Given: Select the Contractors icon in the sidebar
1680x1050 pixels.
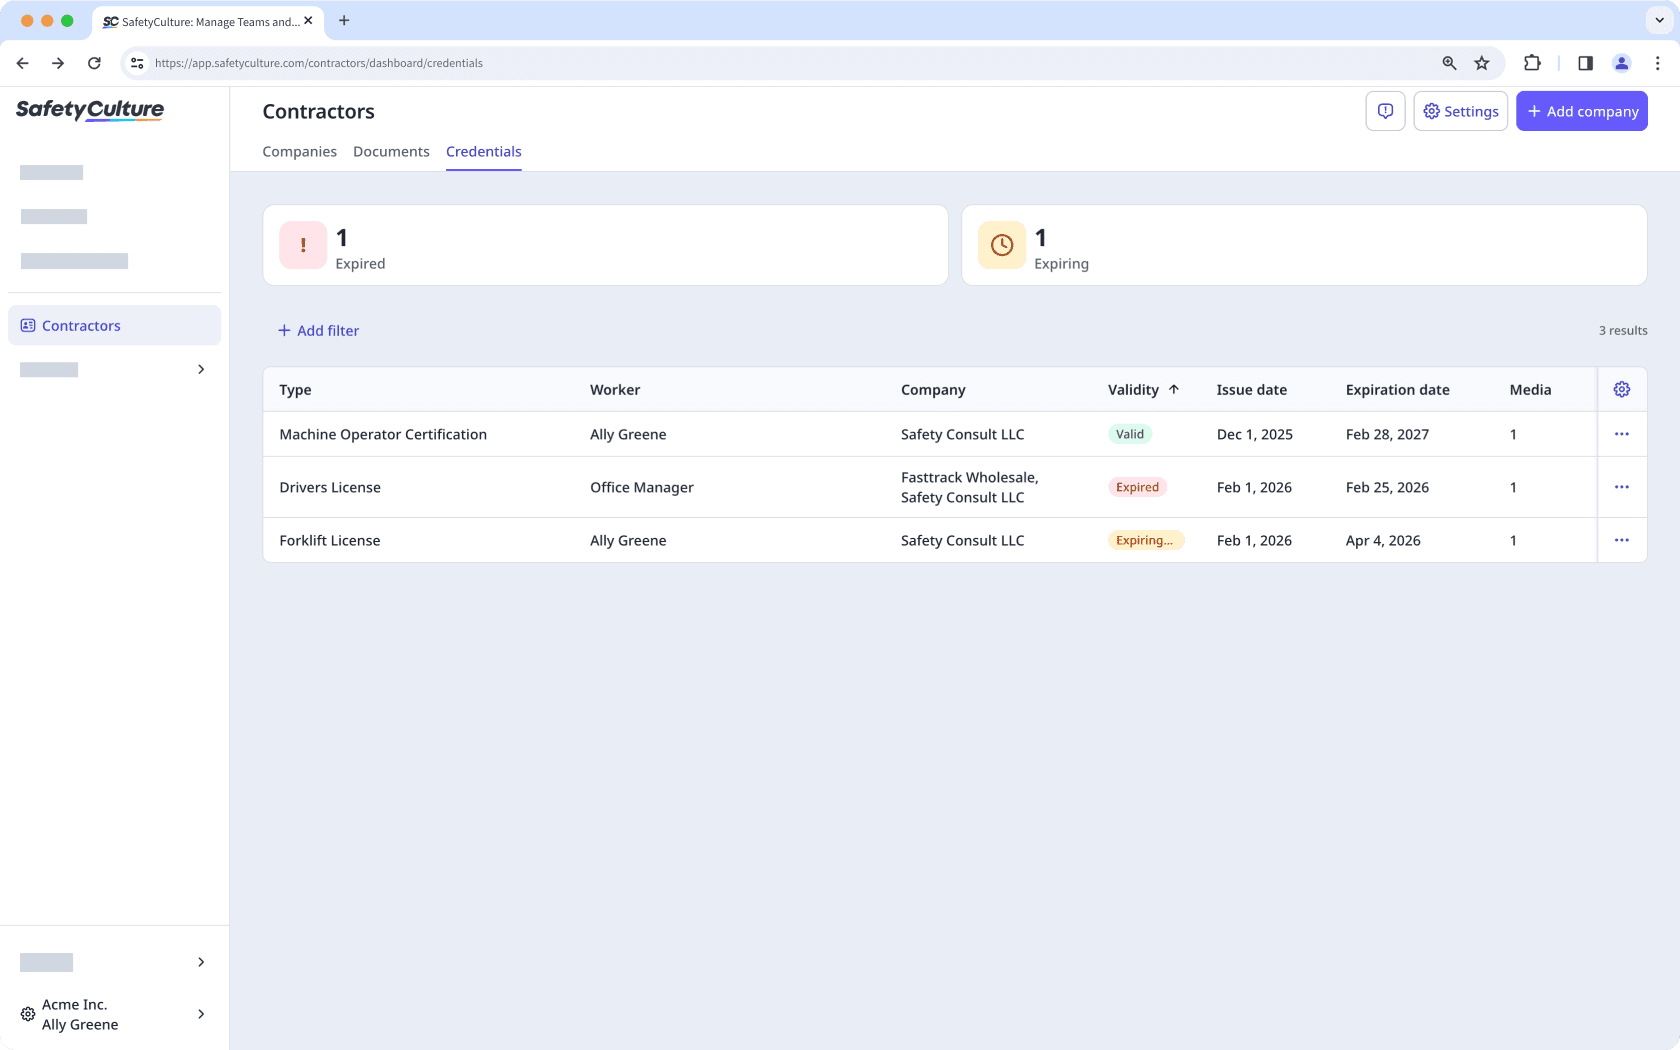Looking at the screenshot, I should click(27, 324).
